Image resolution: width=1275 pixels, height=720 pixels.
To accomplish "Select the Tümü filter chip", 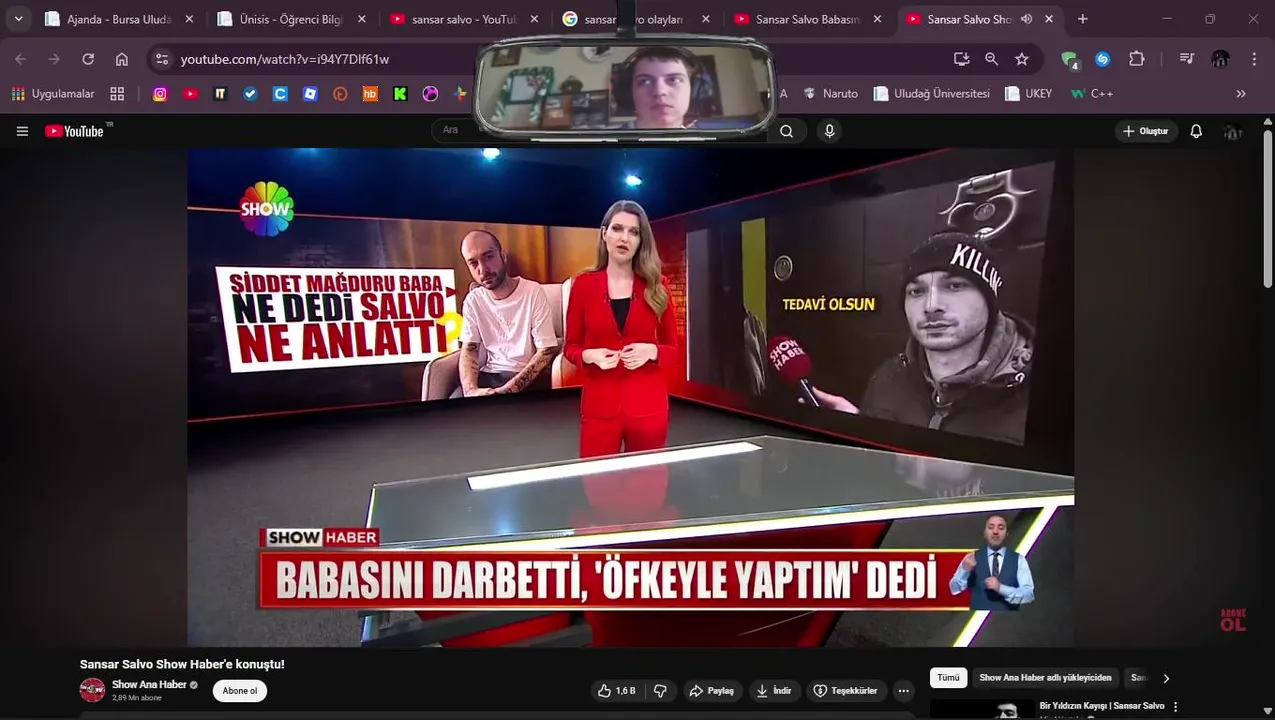I will coord(948,678).
